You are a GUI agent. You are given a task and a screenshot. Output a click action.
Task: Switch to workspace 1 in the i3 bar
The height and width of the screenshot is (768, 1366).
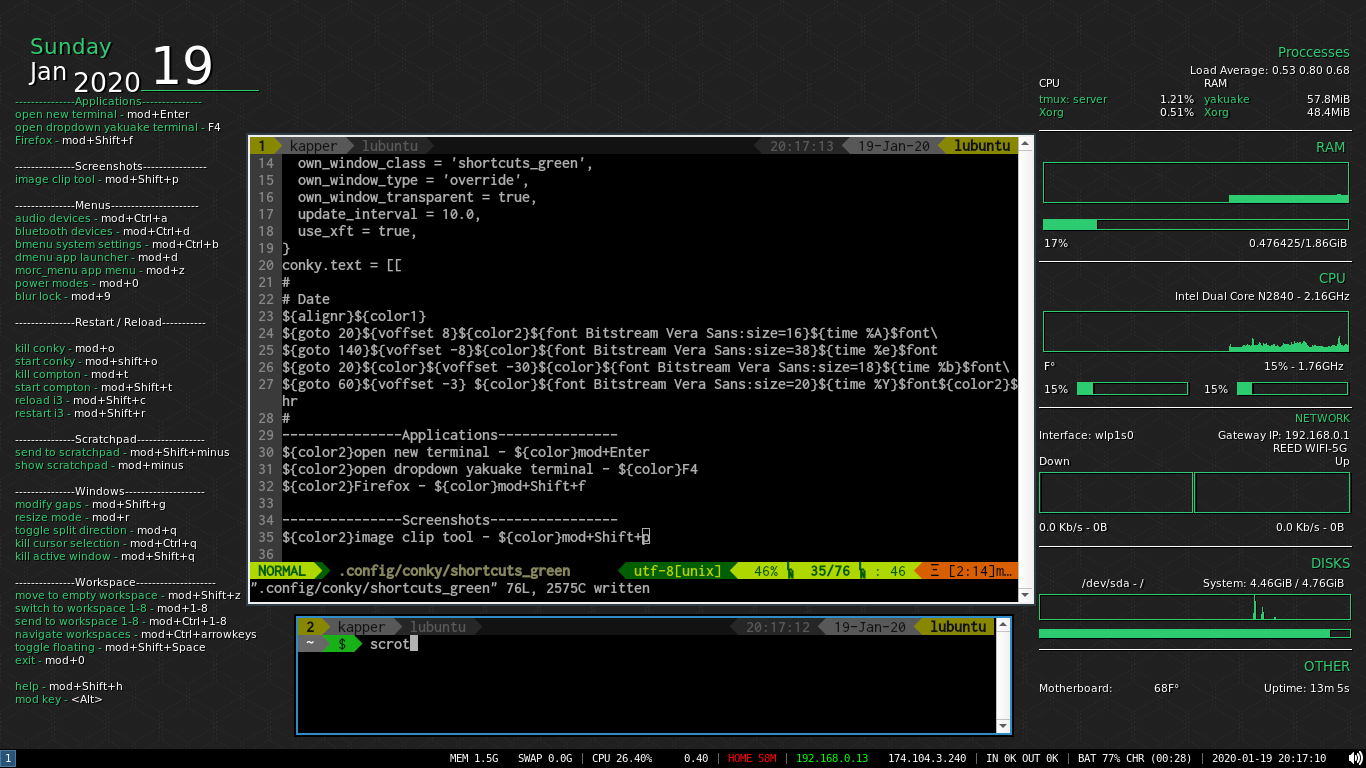tap(8, 759)
